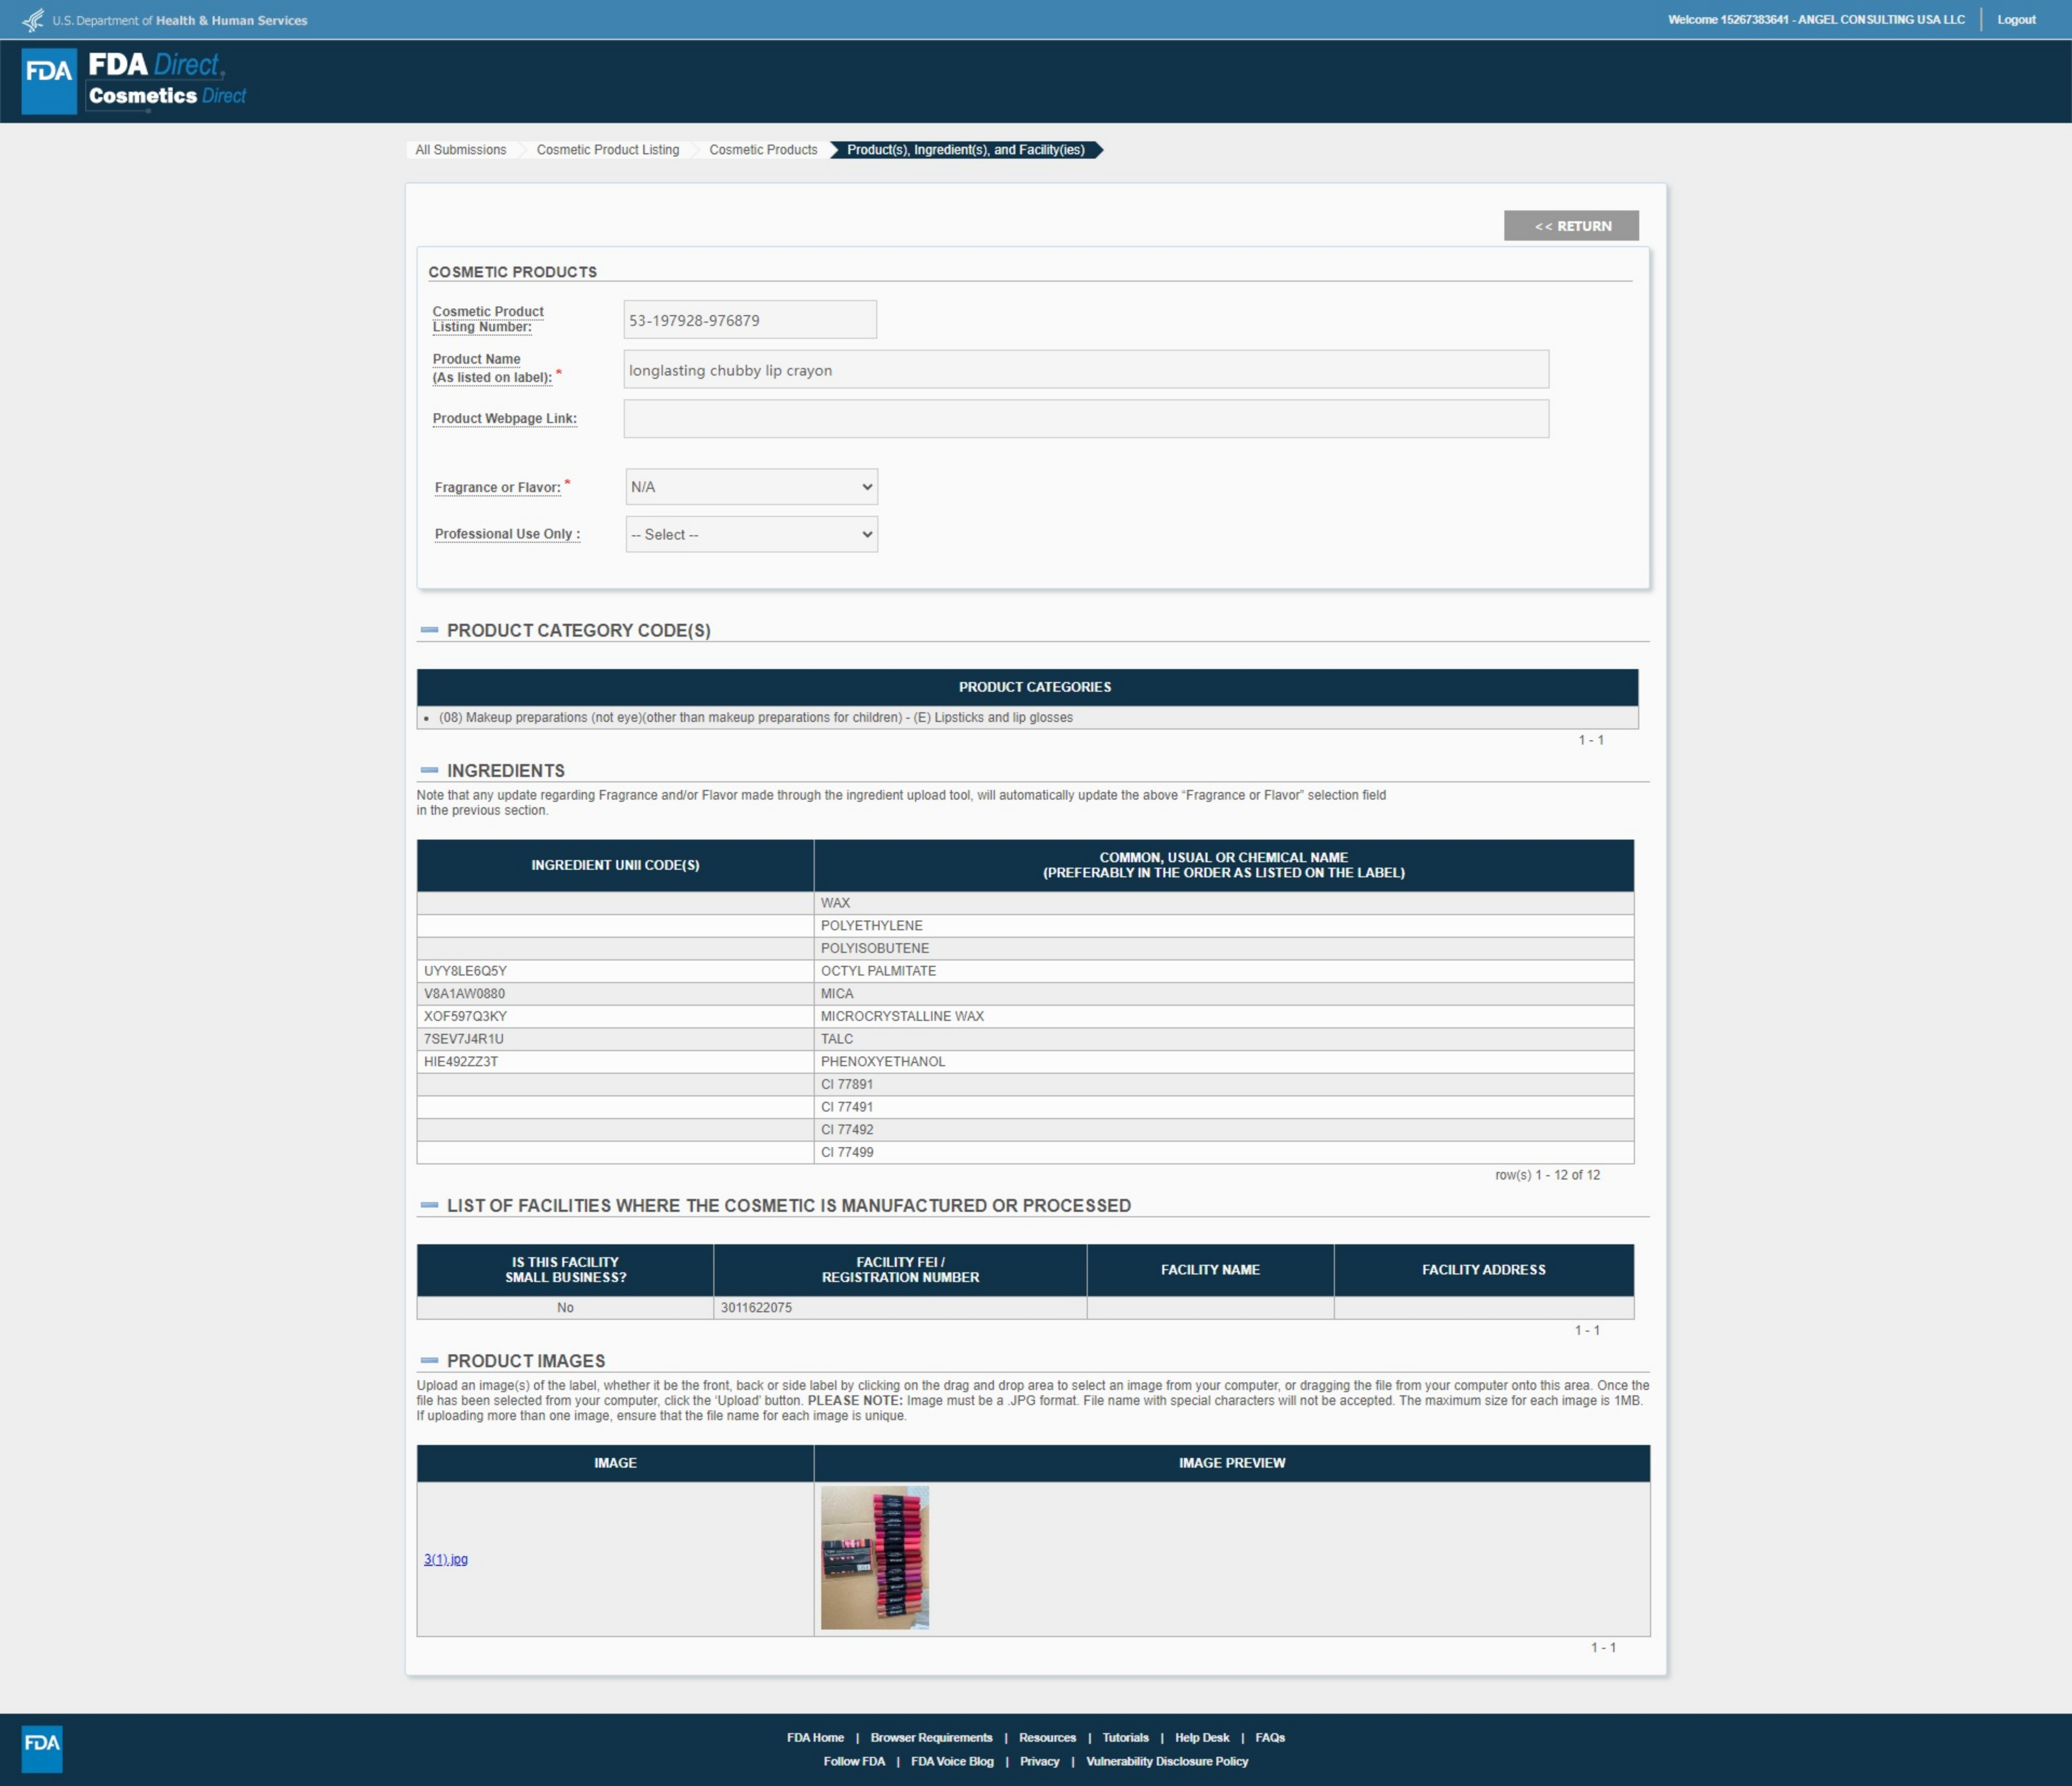Open the 3(1).jpg image link

[x=445, y=1559]
